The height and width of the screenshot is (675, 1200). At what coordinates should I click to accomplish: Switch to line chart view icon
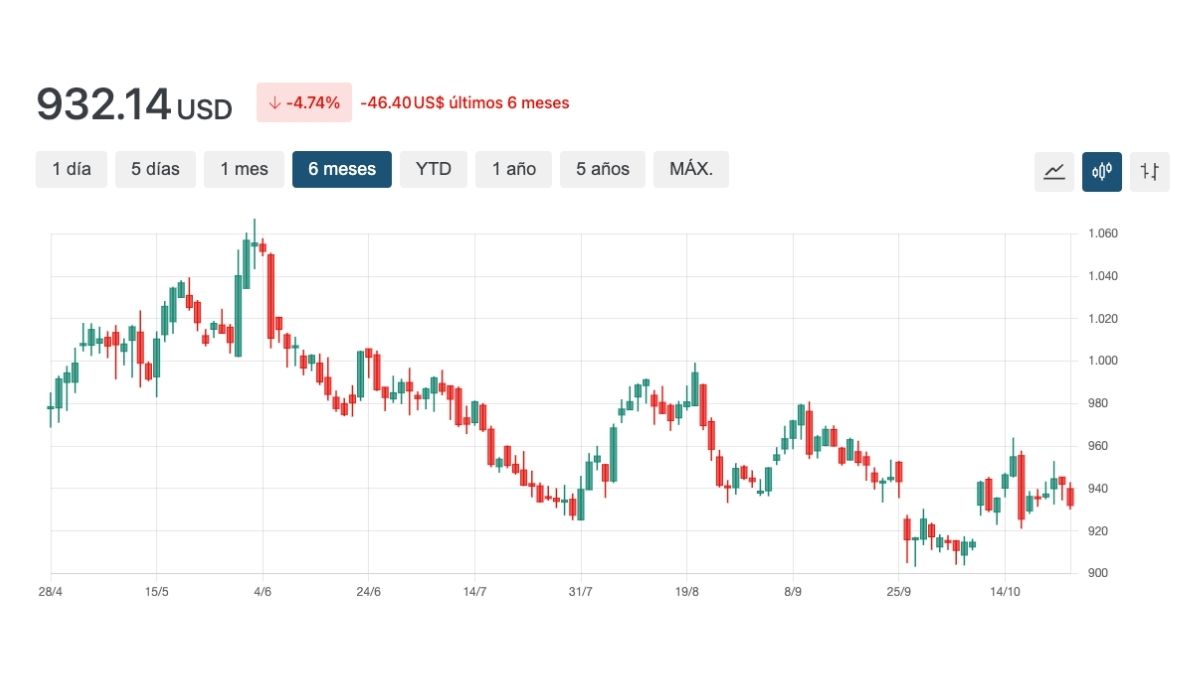pyautogui.click(x=1054, y=171)
